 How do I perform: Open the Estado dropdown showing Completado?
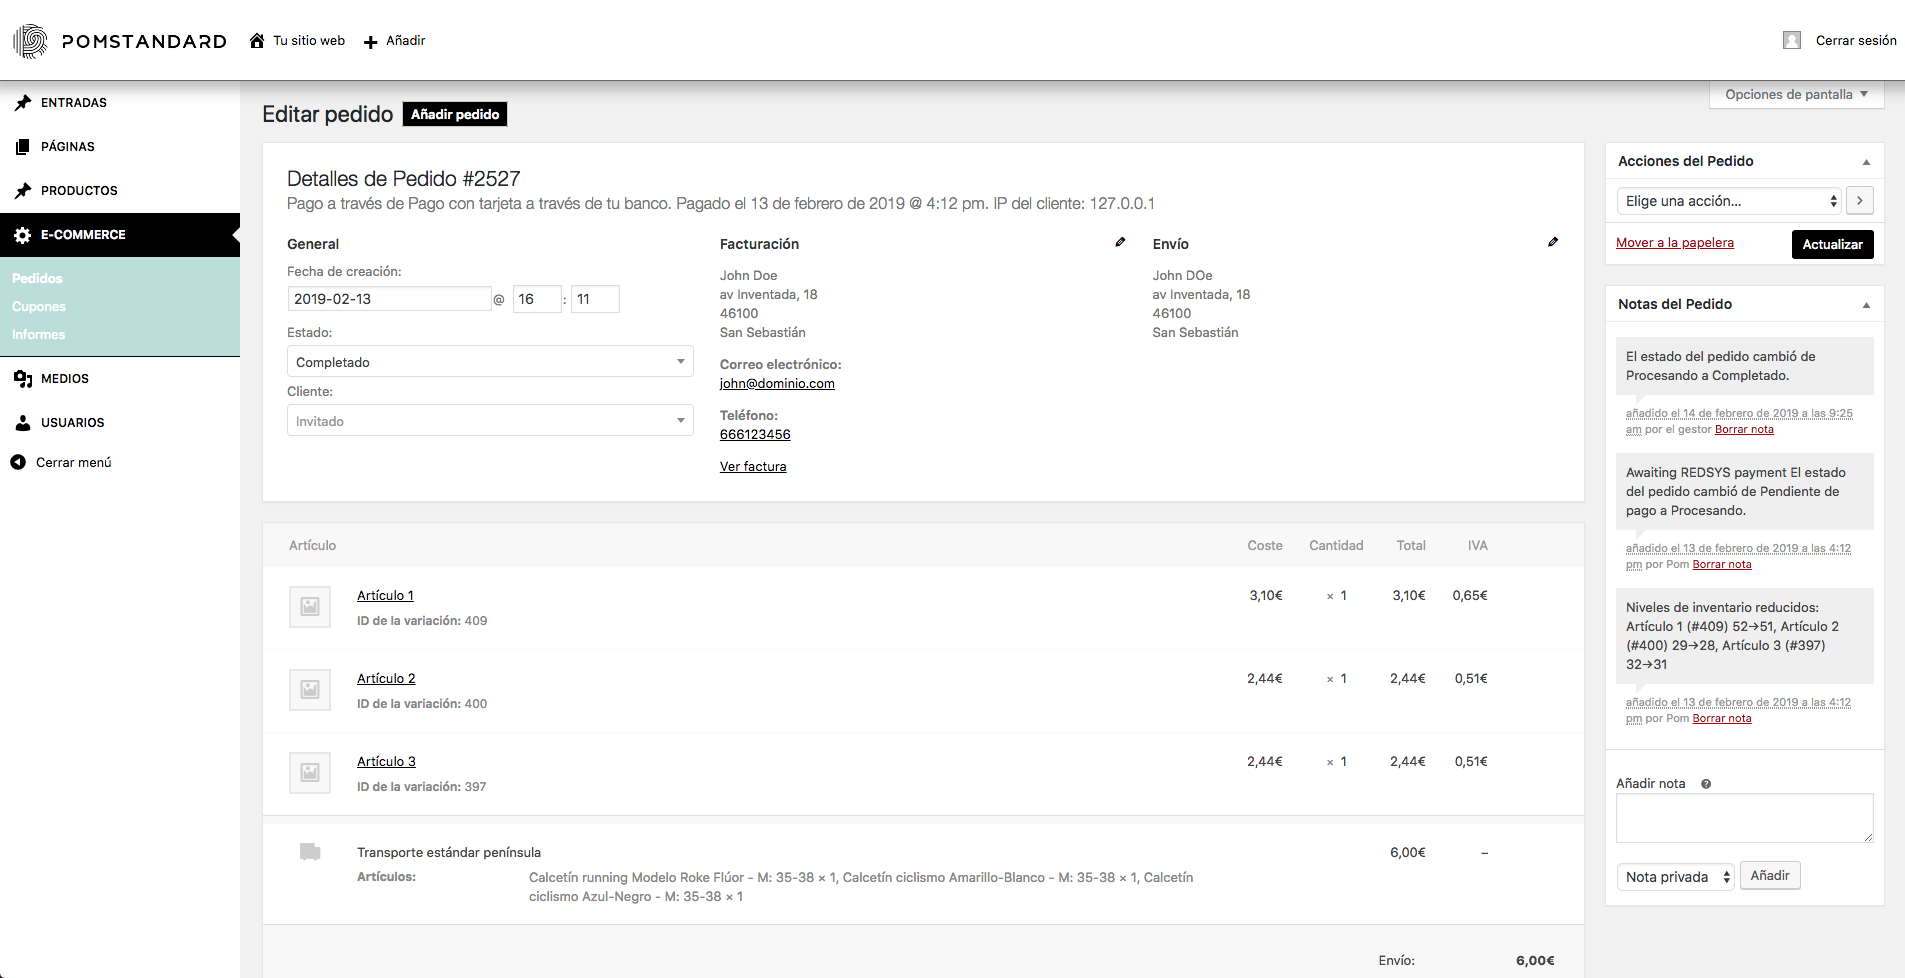(490, 362)
